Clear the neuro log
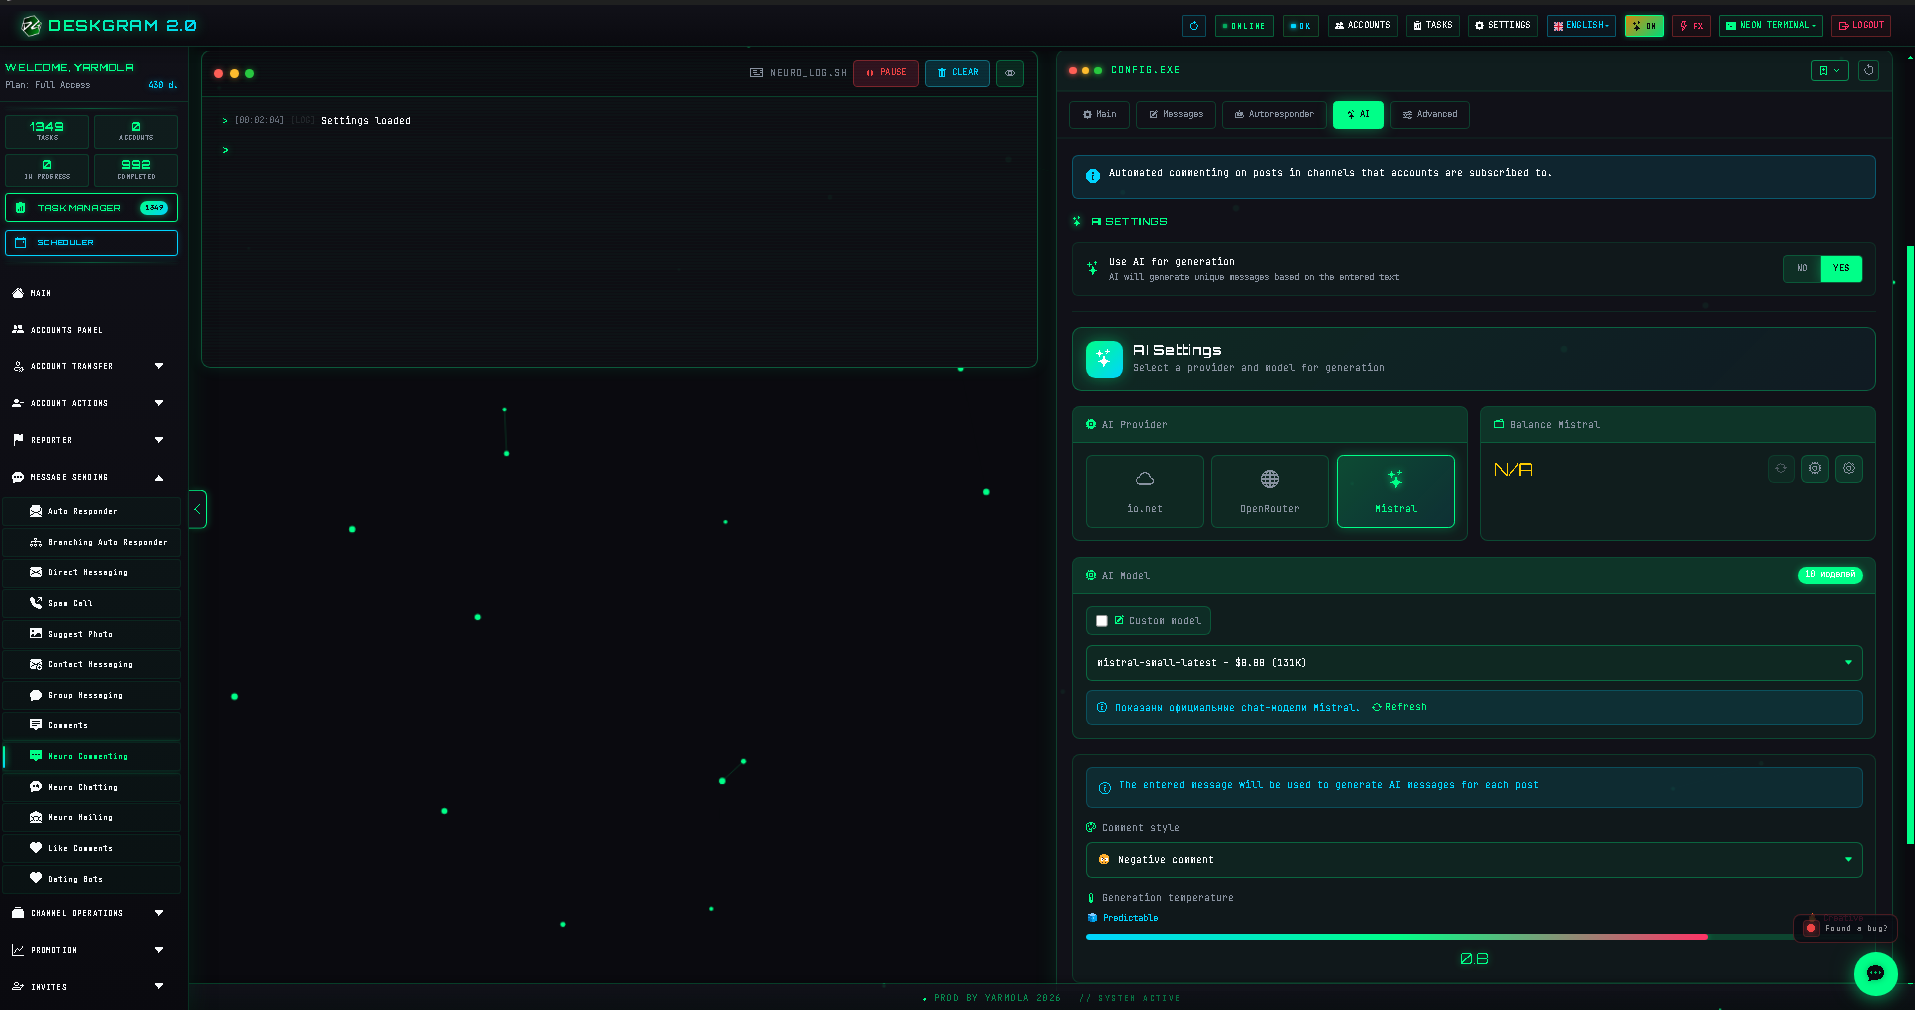1915x1010 pixels. tap(957, 73)
